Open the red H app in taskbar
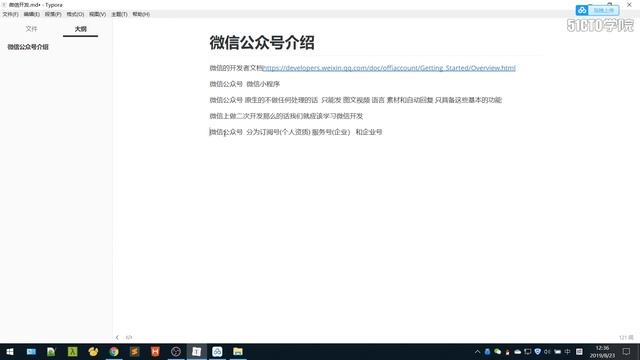This screenshot has height=360, width=640. (x=155, y=351)
